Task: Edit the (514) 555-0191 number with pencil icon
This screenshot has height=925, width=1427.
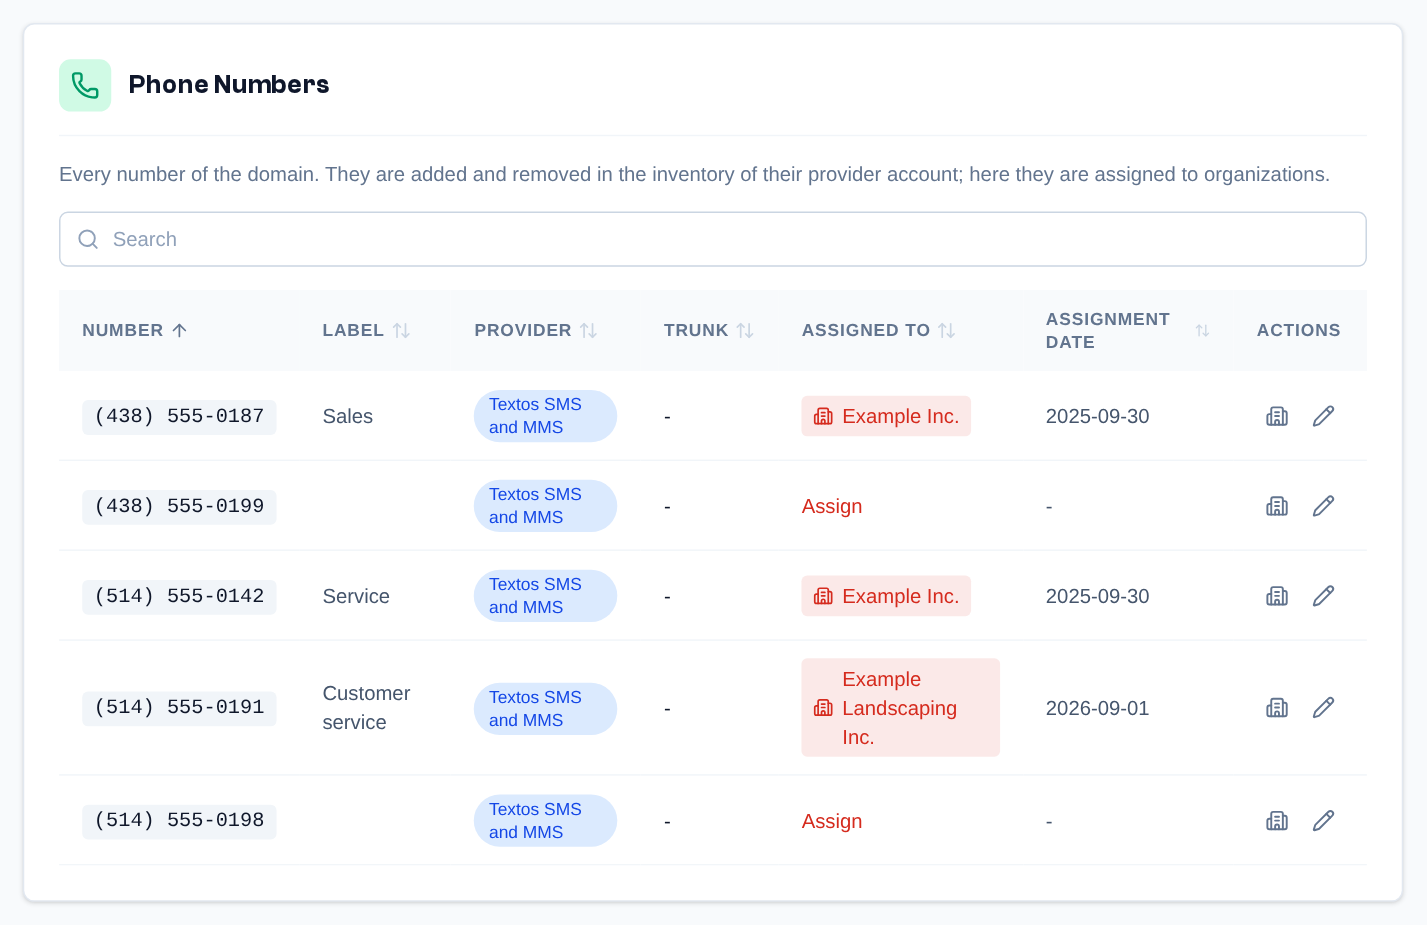Action: tap(1323, 708)
